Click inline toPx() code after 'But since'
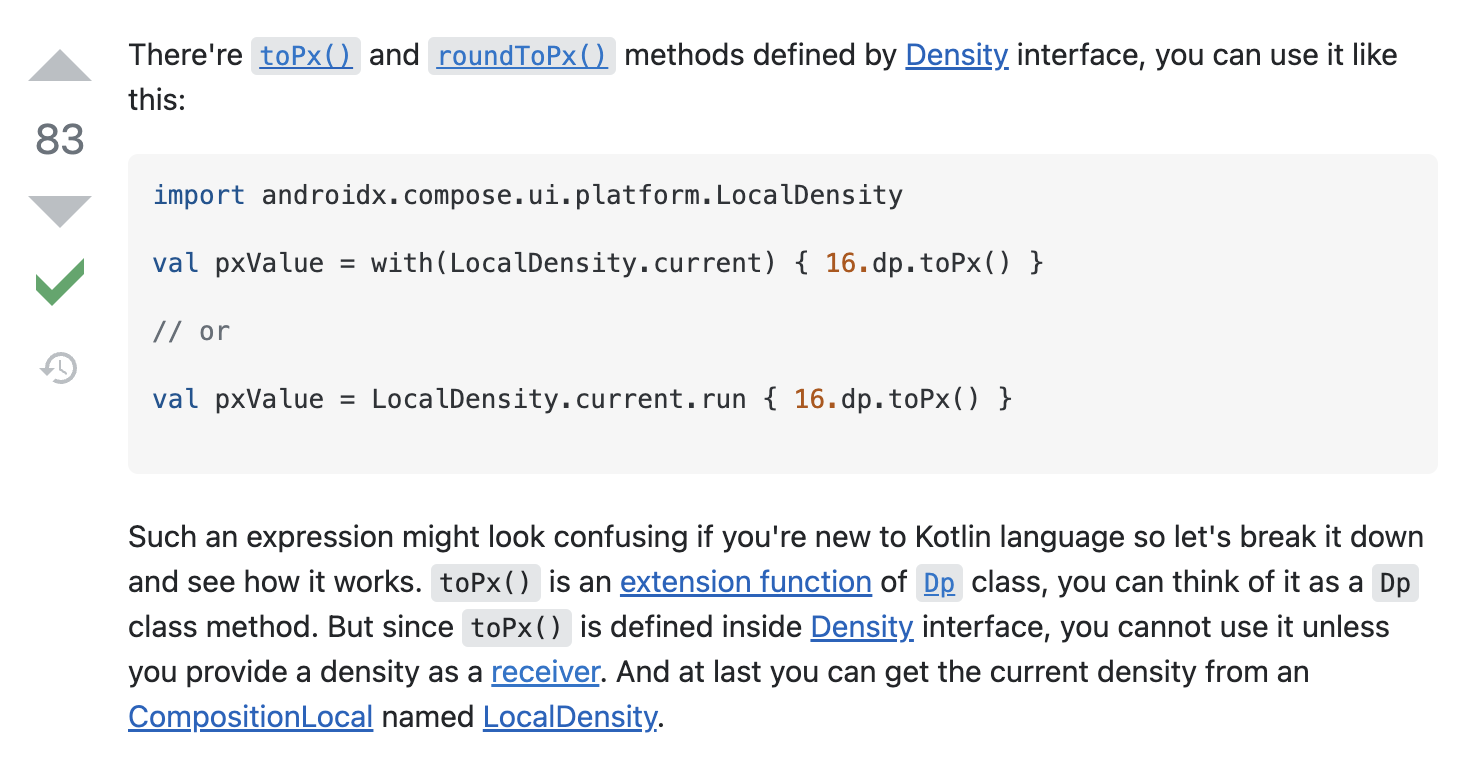 (517, 628)
